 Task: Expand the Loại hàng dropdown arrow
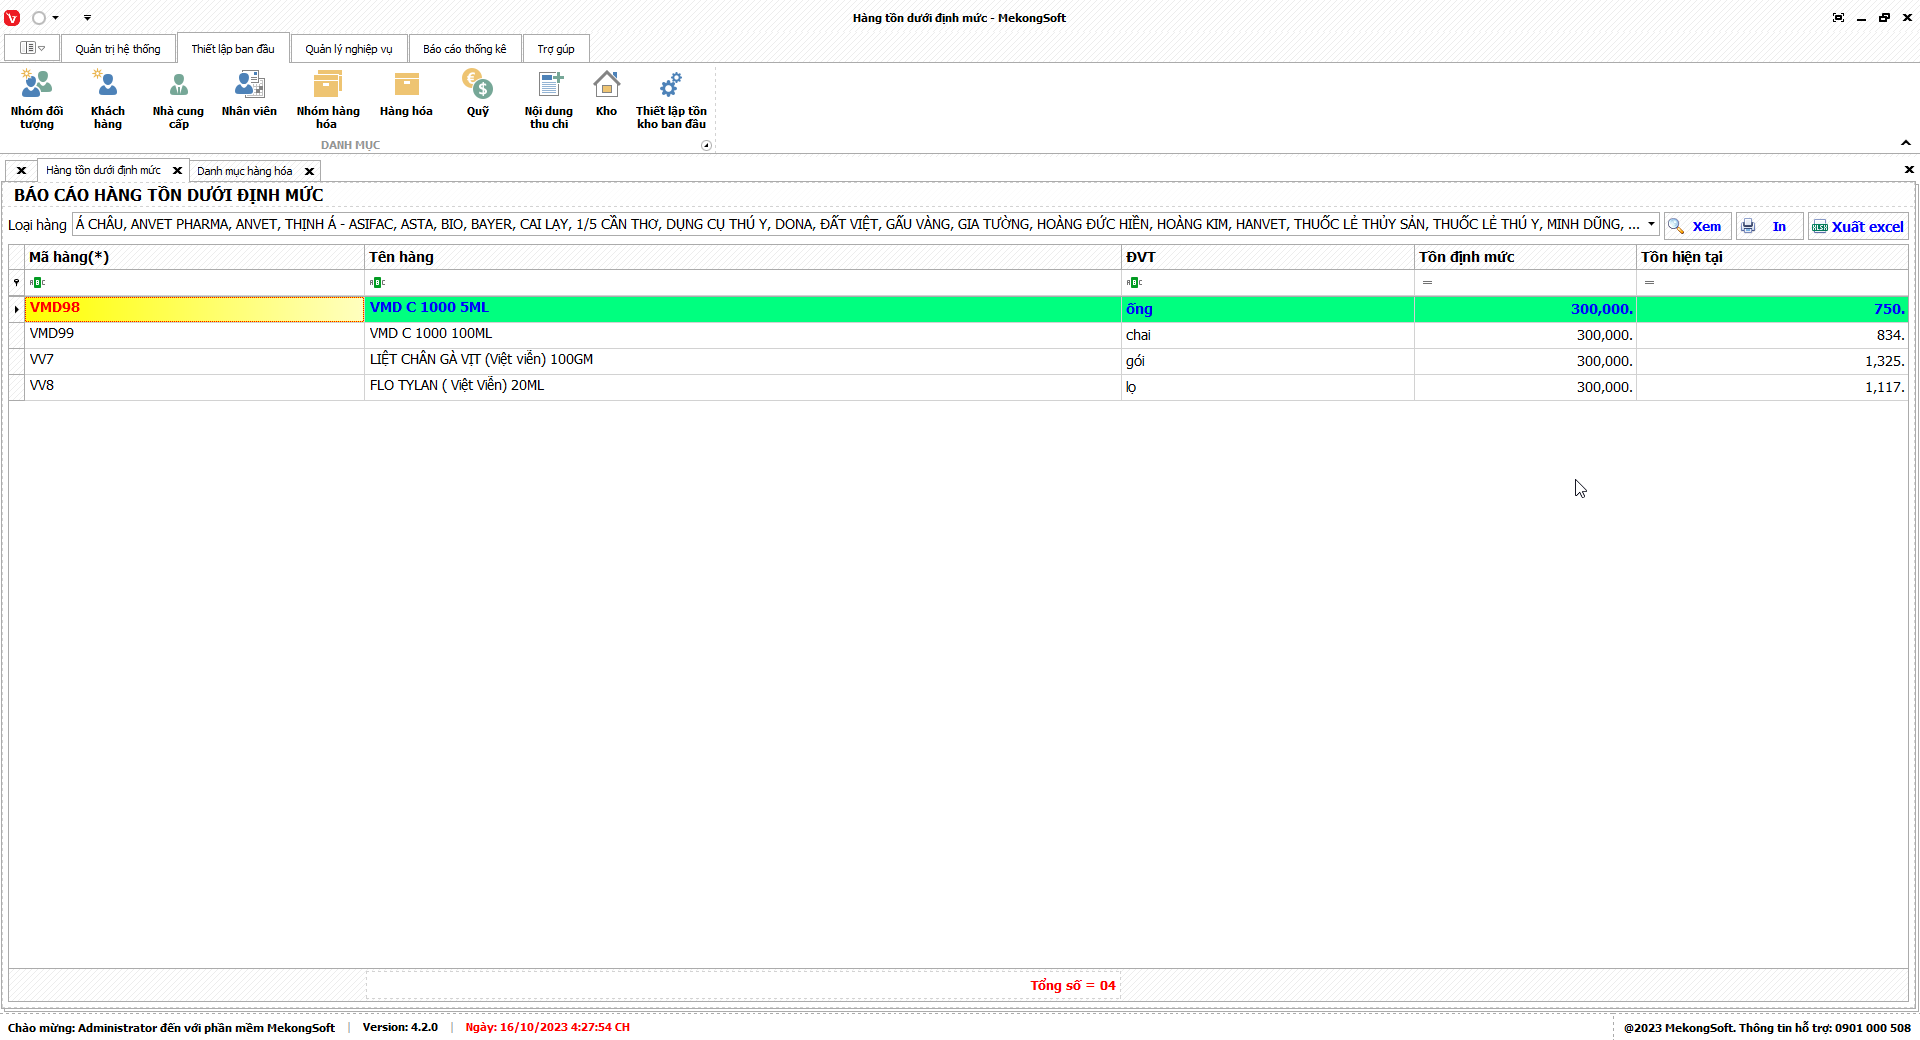click(1651, 224)
